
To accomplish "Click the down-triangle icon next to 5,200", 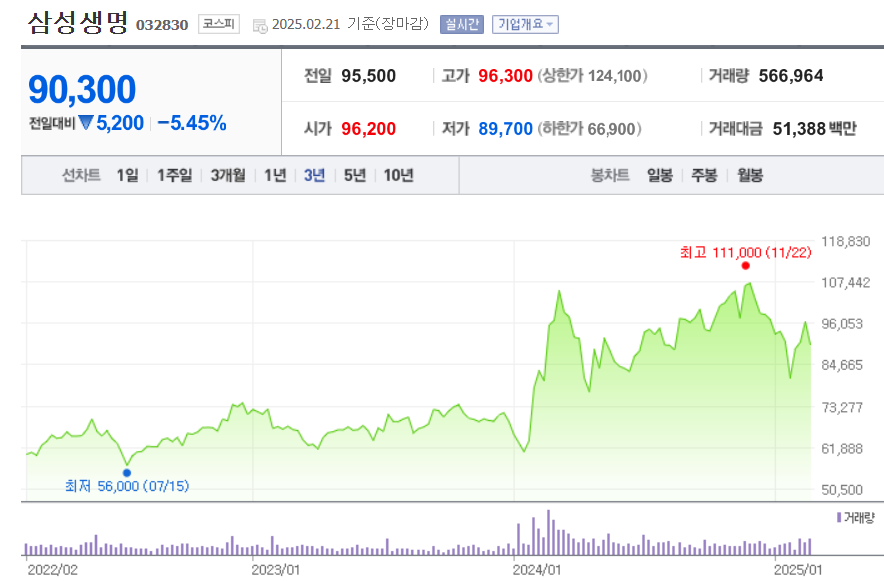I will point(86,122).
